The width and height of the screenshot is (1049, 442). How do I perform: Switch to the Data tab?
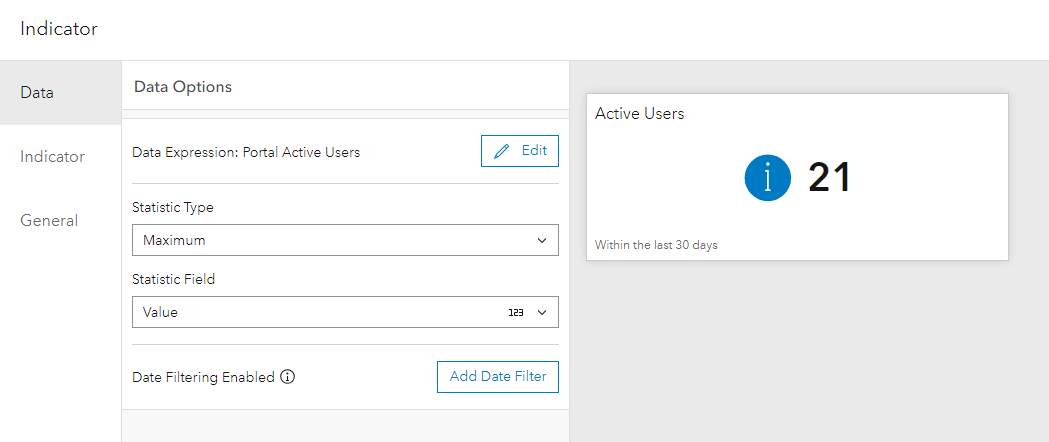click(x=37, y=93)
